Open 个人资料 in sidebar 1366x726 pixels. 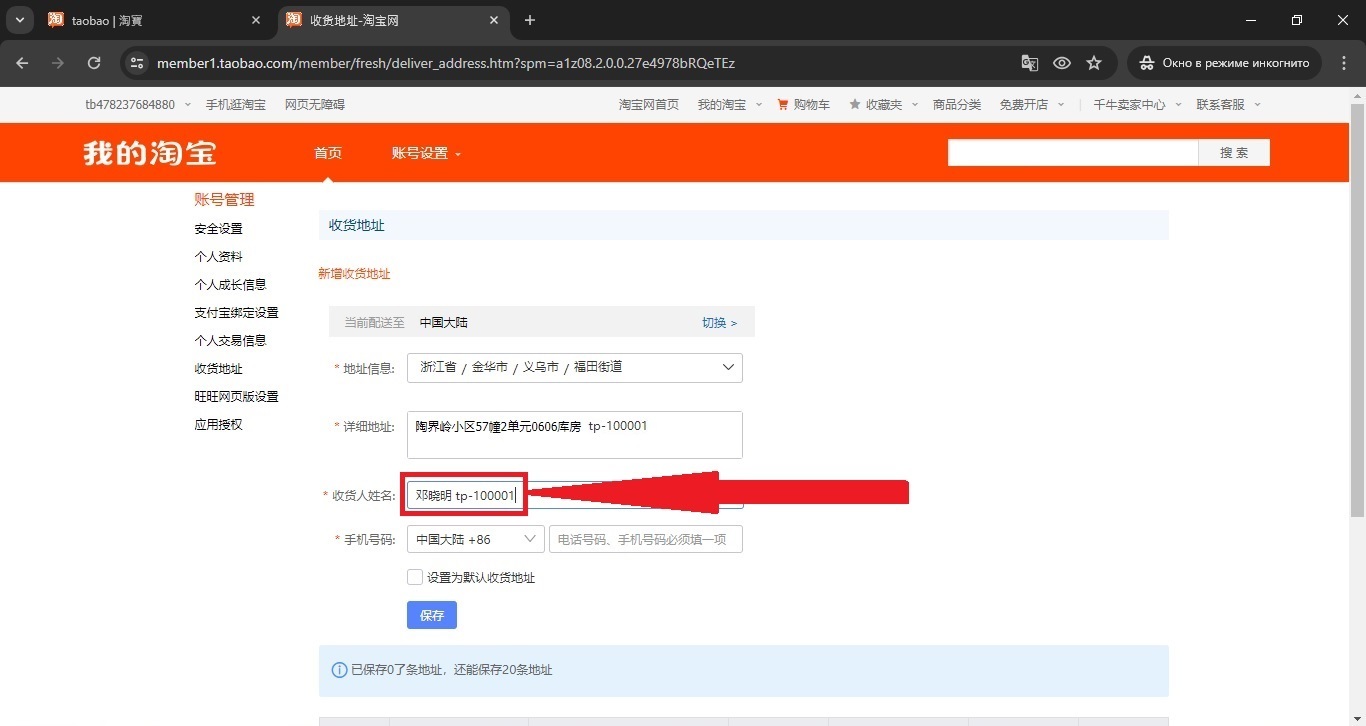(218, 257)
